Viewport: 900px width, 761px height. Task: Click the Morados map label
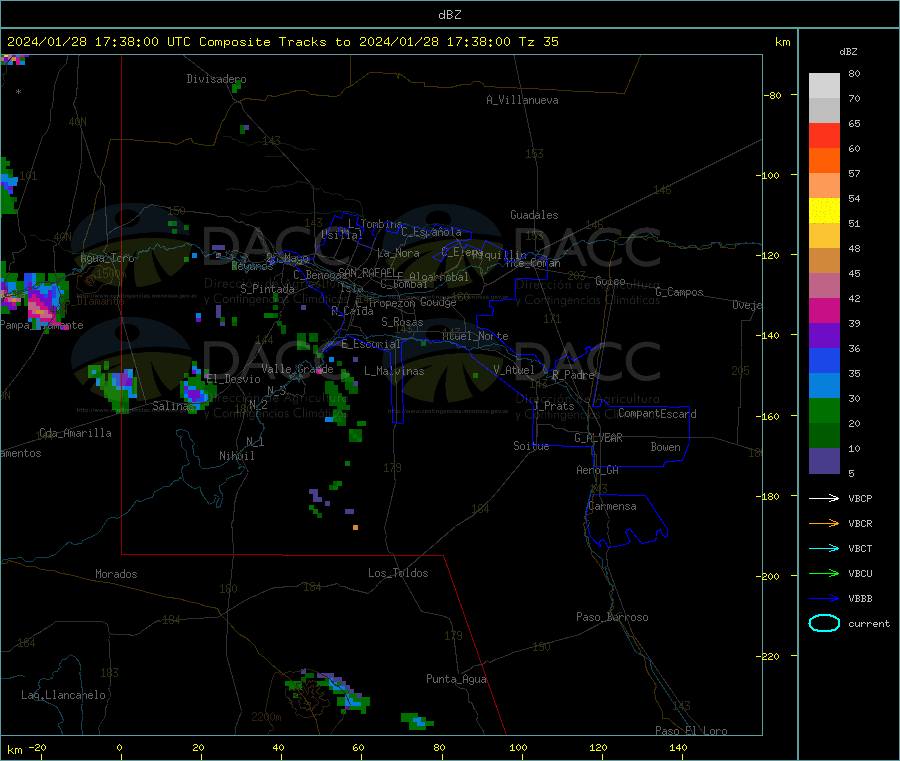pyautogui.click(x=116, y=574)
